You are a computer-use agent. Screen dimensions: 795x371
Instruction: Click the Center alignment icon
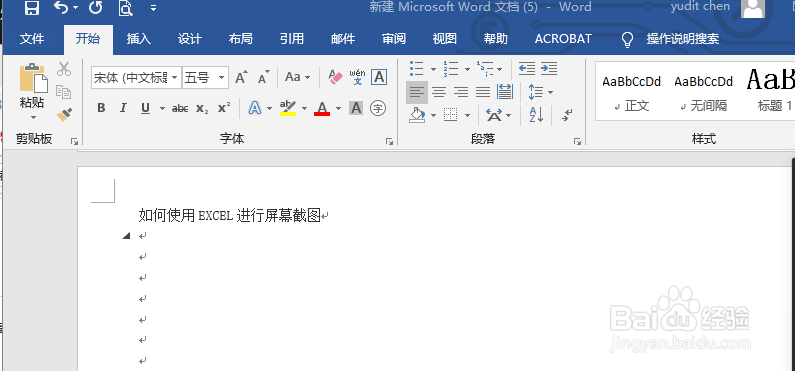(x=439, y=92)
